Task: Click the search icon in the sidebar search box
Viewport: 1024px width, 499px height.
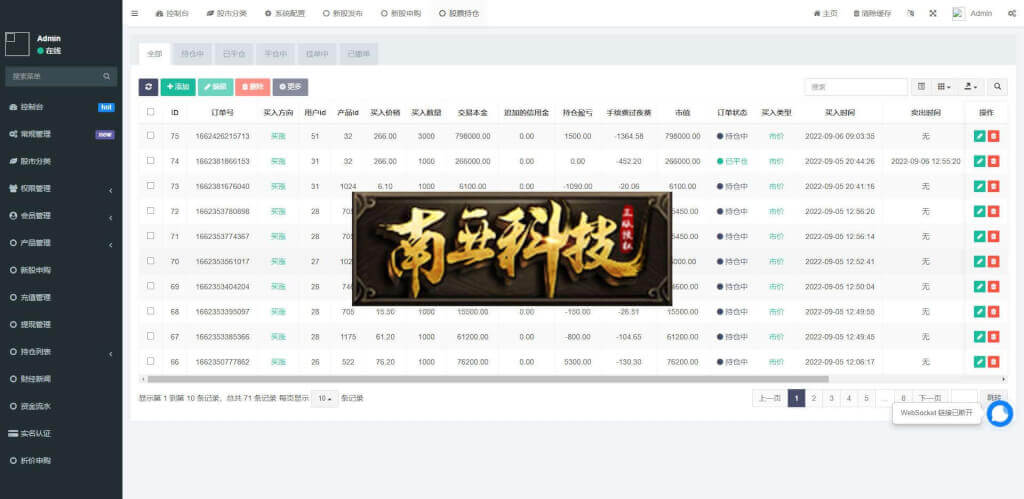Action: [106, 76]
